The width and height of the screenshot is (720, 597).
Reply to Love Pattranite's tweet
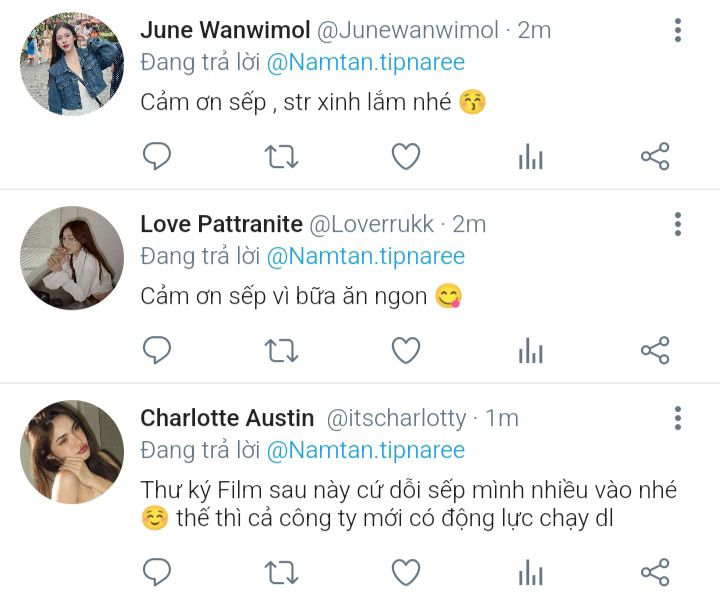point(157,350)
